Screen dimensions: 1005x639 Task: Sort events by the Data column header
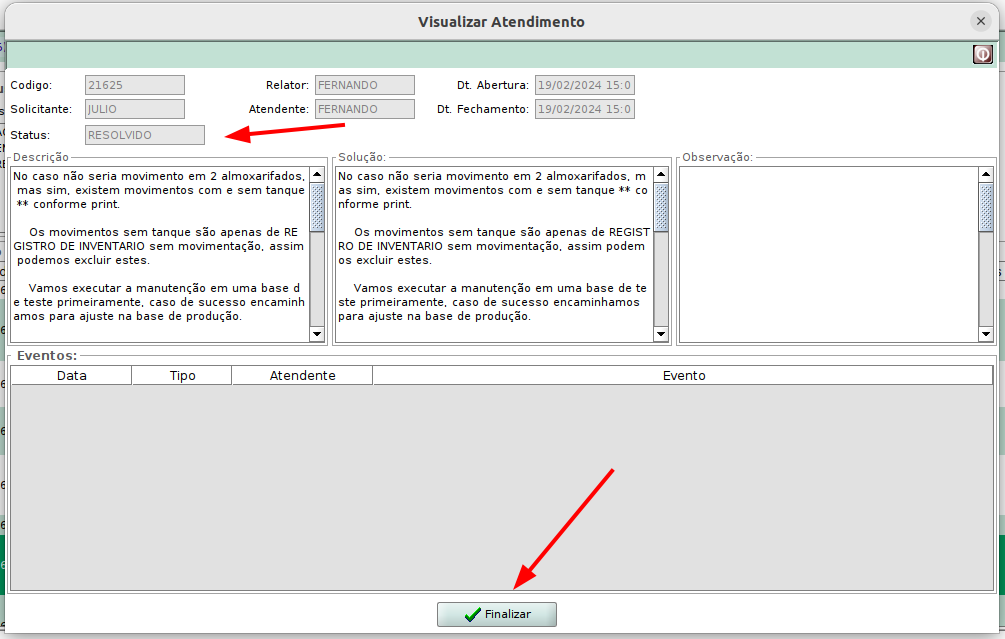click(71, 376)
